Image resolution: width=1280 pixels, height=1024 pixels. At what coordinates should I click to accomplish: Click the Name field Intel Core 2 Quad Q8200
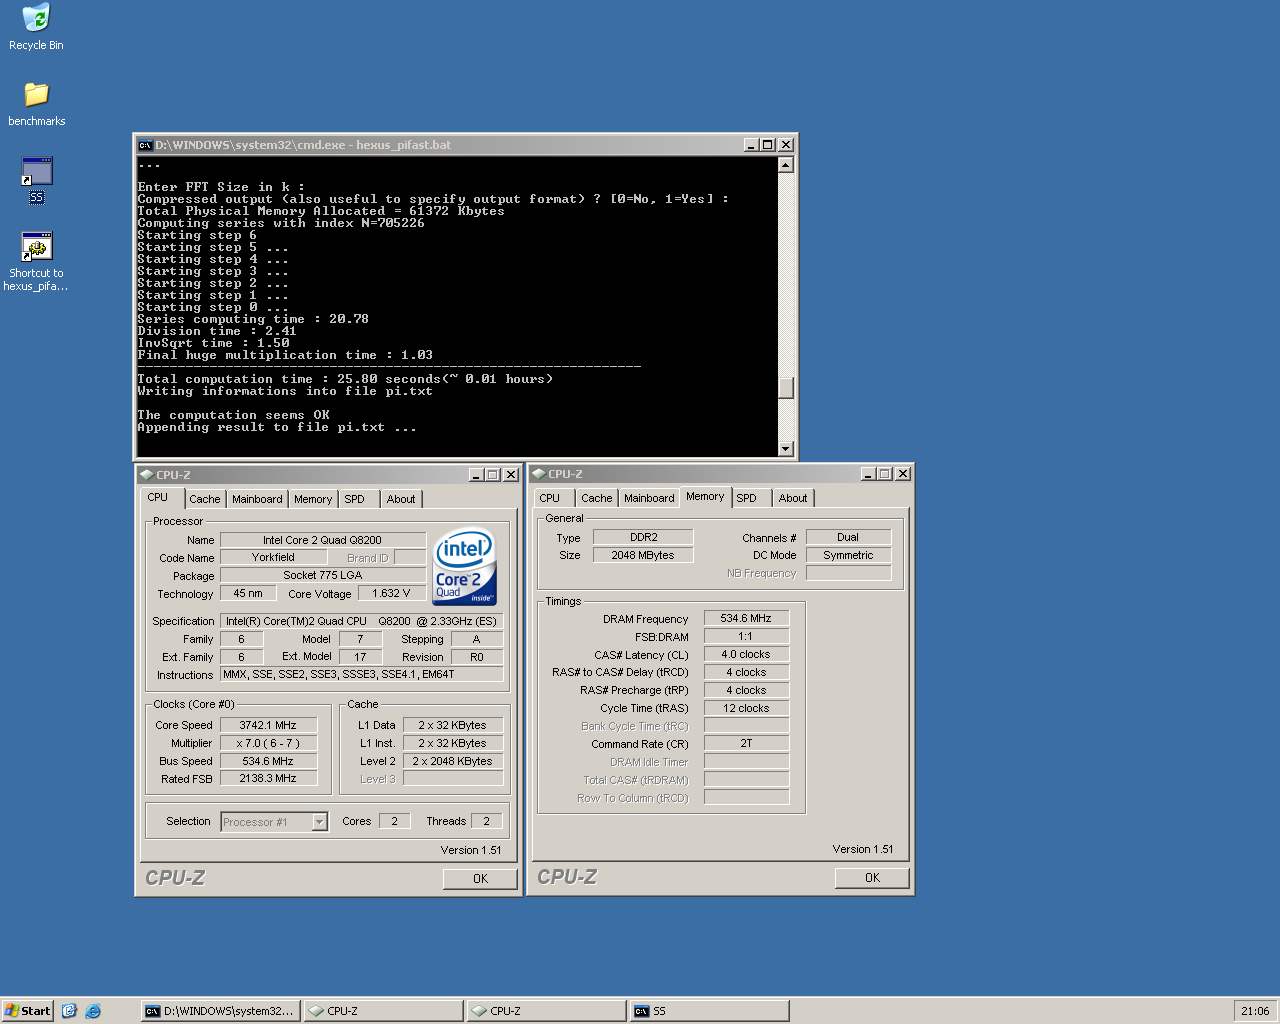tap(323, 540)
